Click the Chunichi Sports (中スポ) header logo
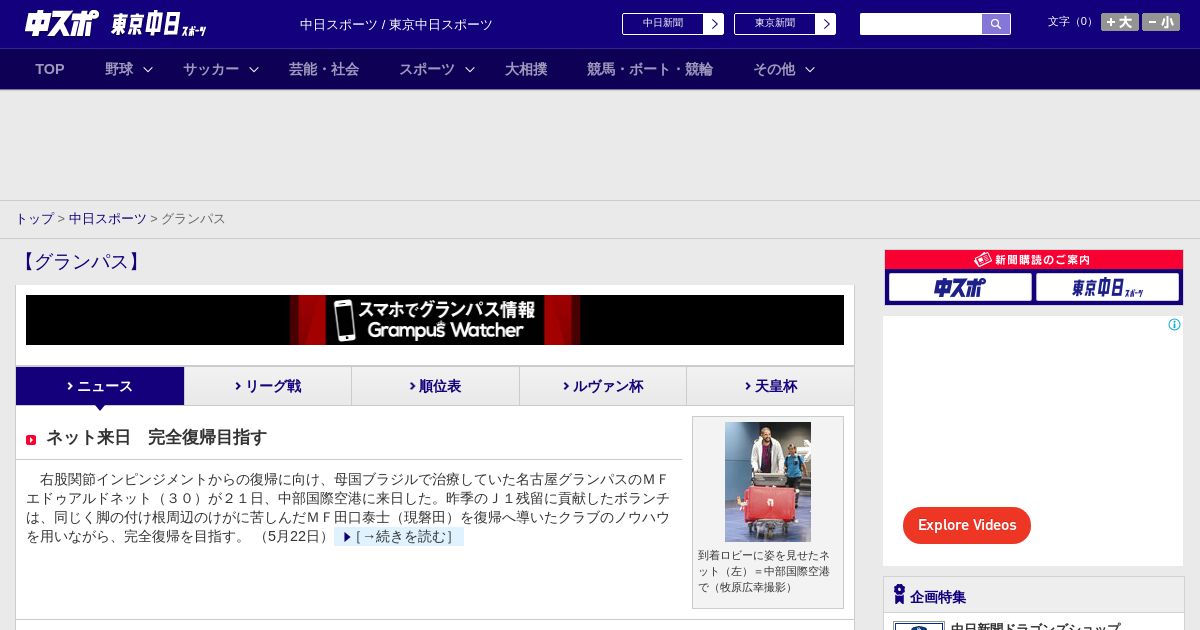 pyautogui.click(x=61, y=24)
